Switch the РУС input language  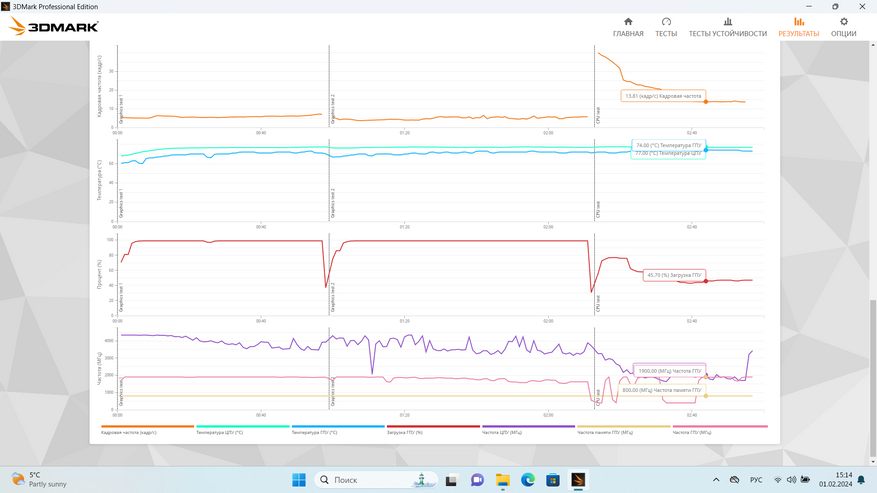pyautogui.click(x=756, y=480)
